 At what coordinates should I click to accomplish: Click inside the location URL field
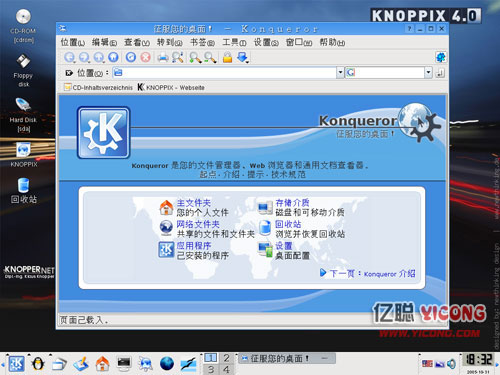coord(225,73)
